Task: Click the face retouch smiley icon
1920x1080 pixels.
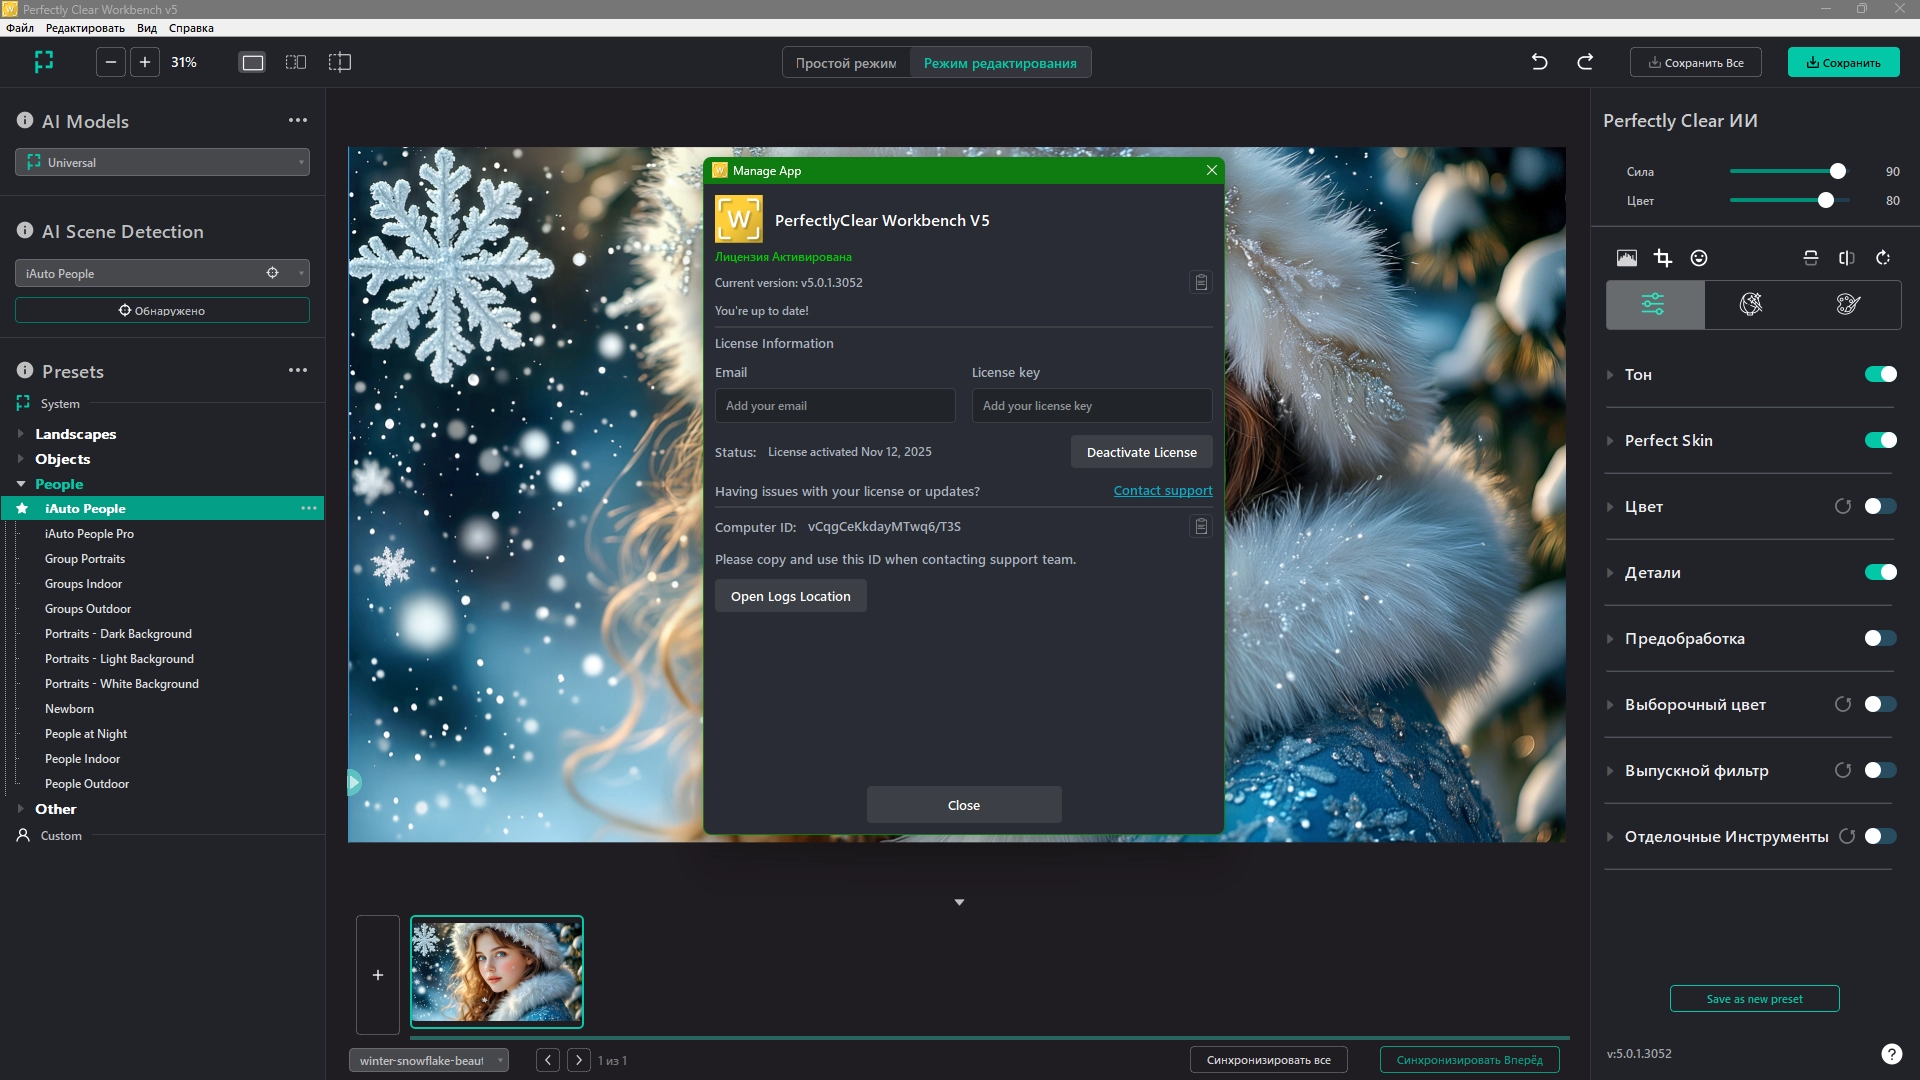Action: tap(1699, 258)
